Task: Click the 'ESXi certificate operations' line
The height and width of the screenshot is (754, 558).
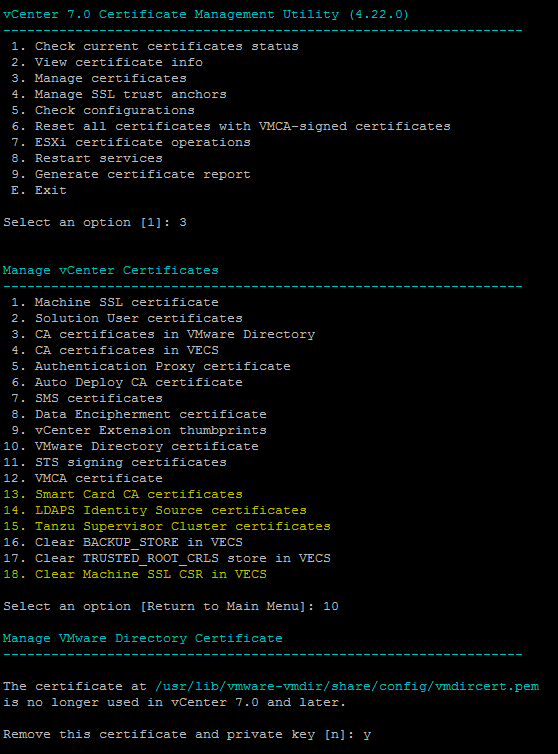Action: [x=130, y=142]
